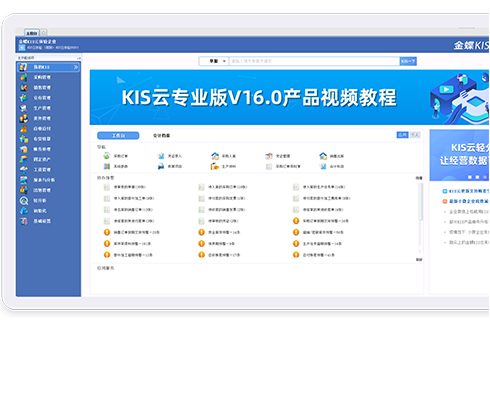Screen dimensions: 490x420
Task: Open first news link with blue icon
Action: point(465,191)
